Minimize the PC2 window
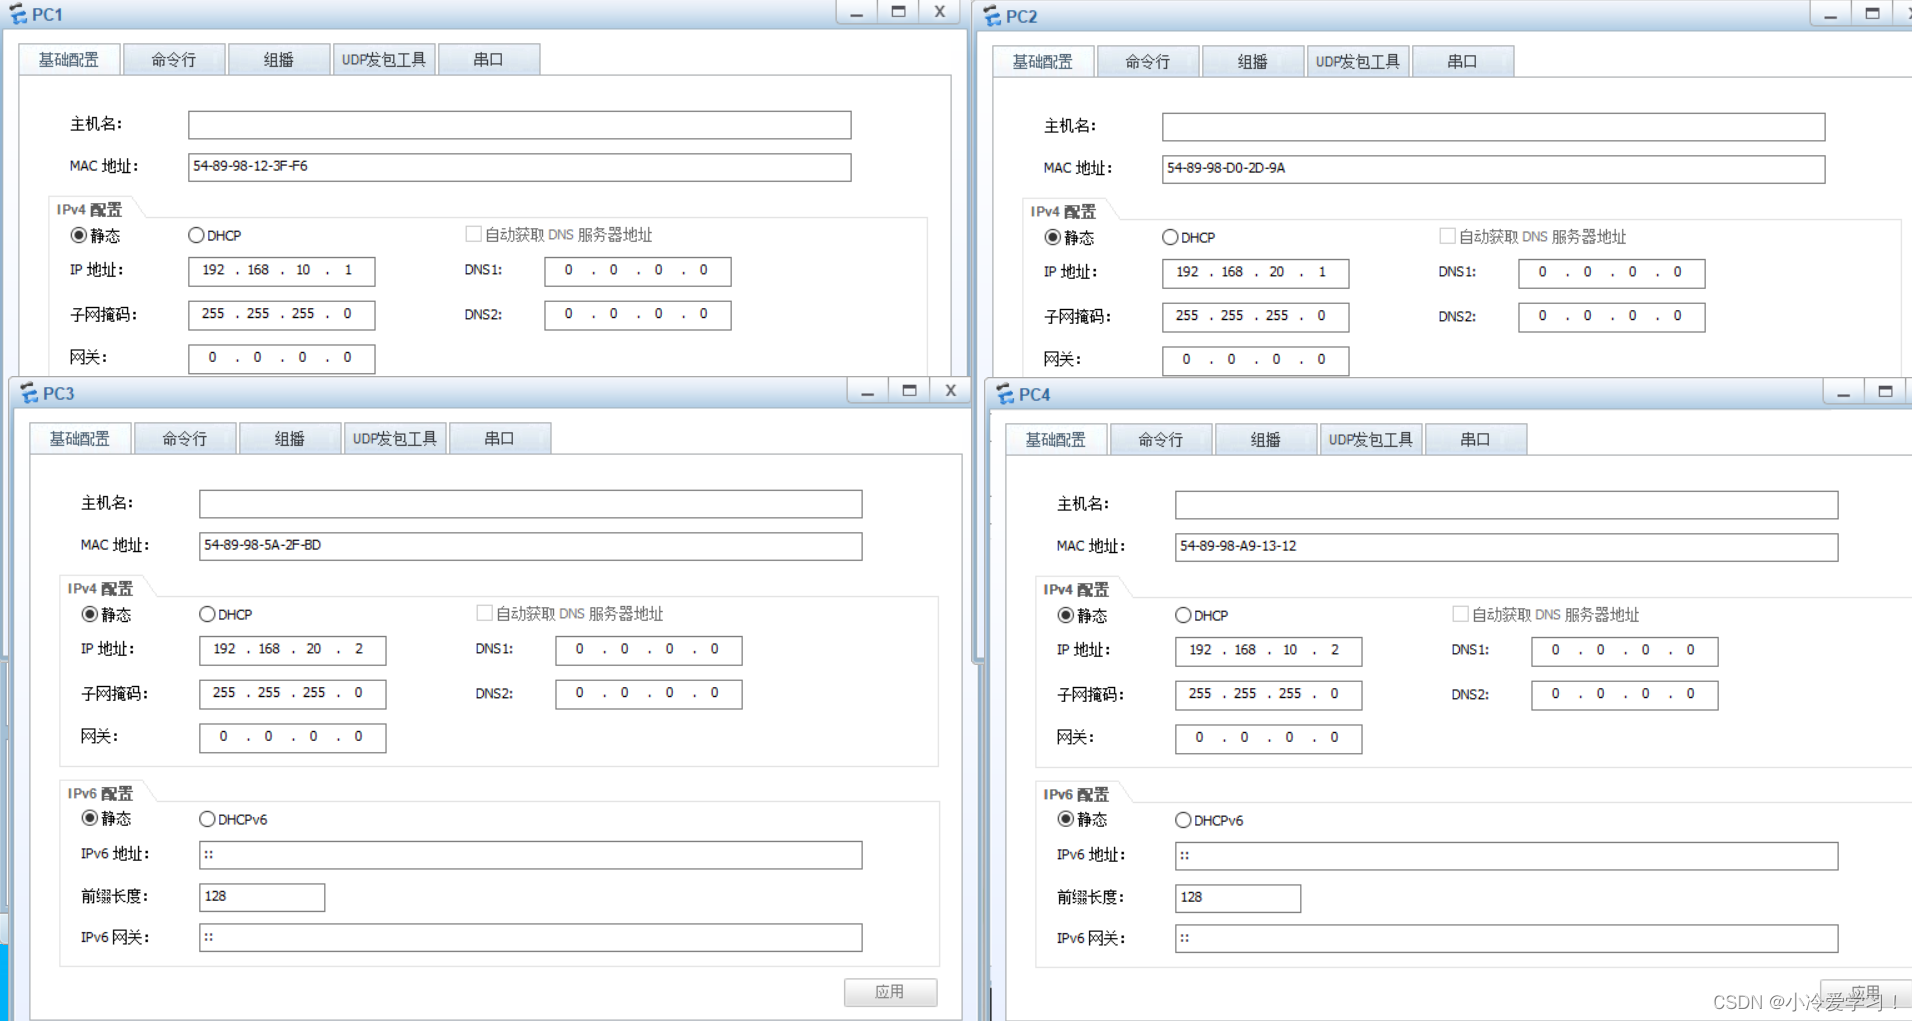The height and width of the screenshot is (1021, 1912). (x=1831, y=15)
